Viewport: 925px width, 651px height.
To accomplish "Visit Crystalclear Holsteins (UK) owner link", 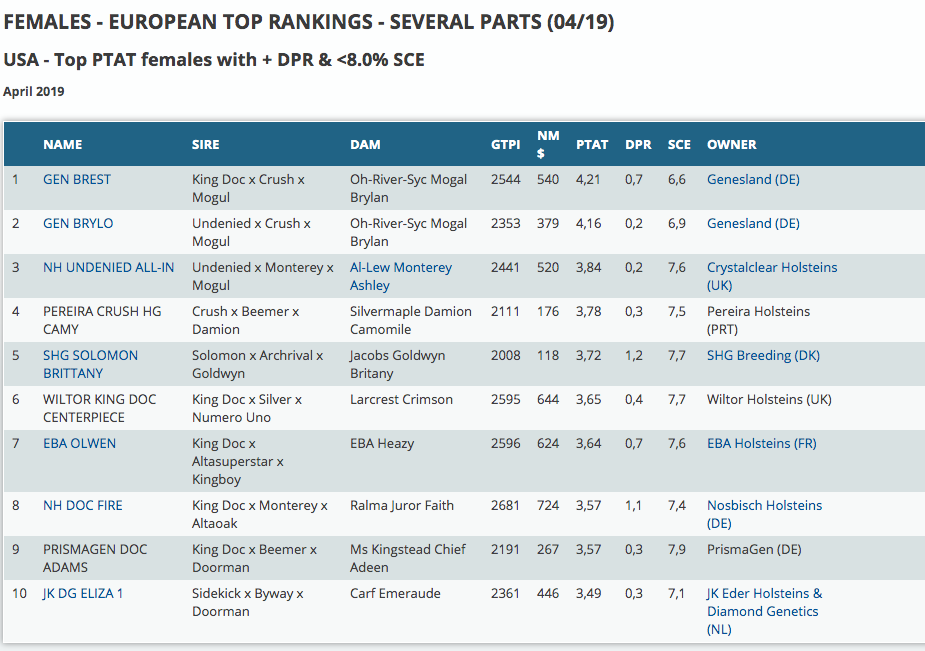I will click(771, 276).
